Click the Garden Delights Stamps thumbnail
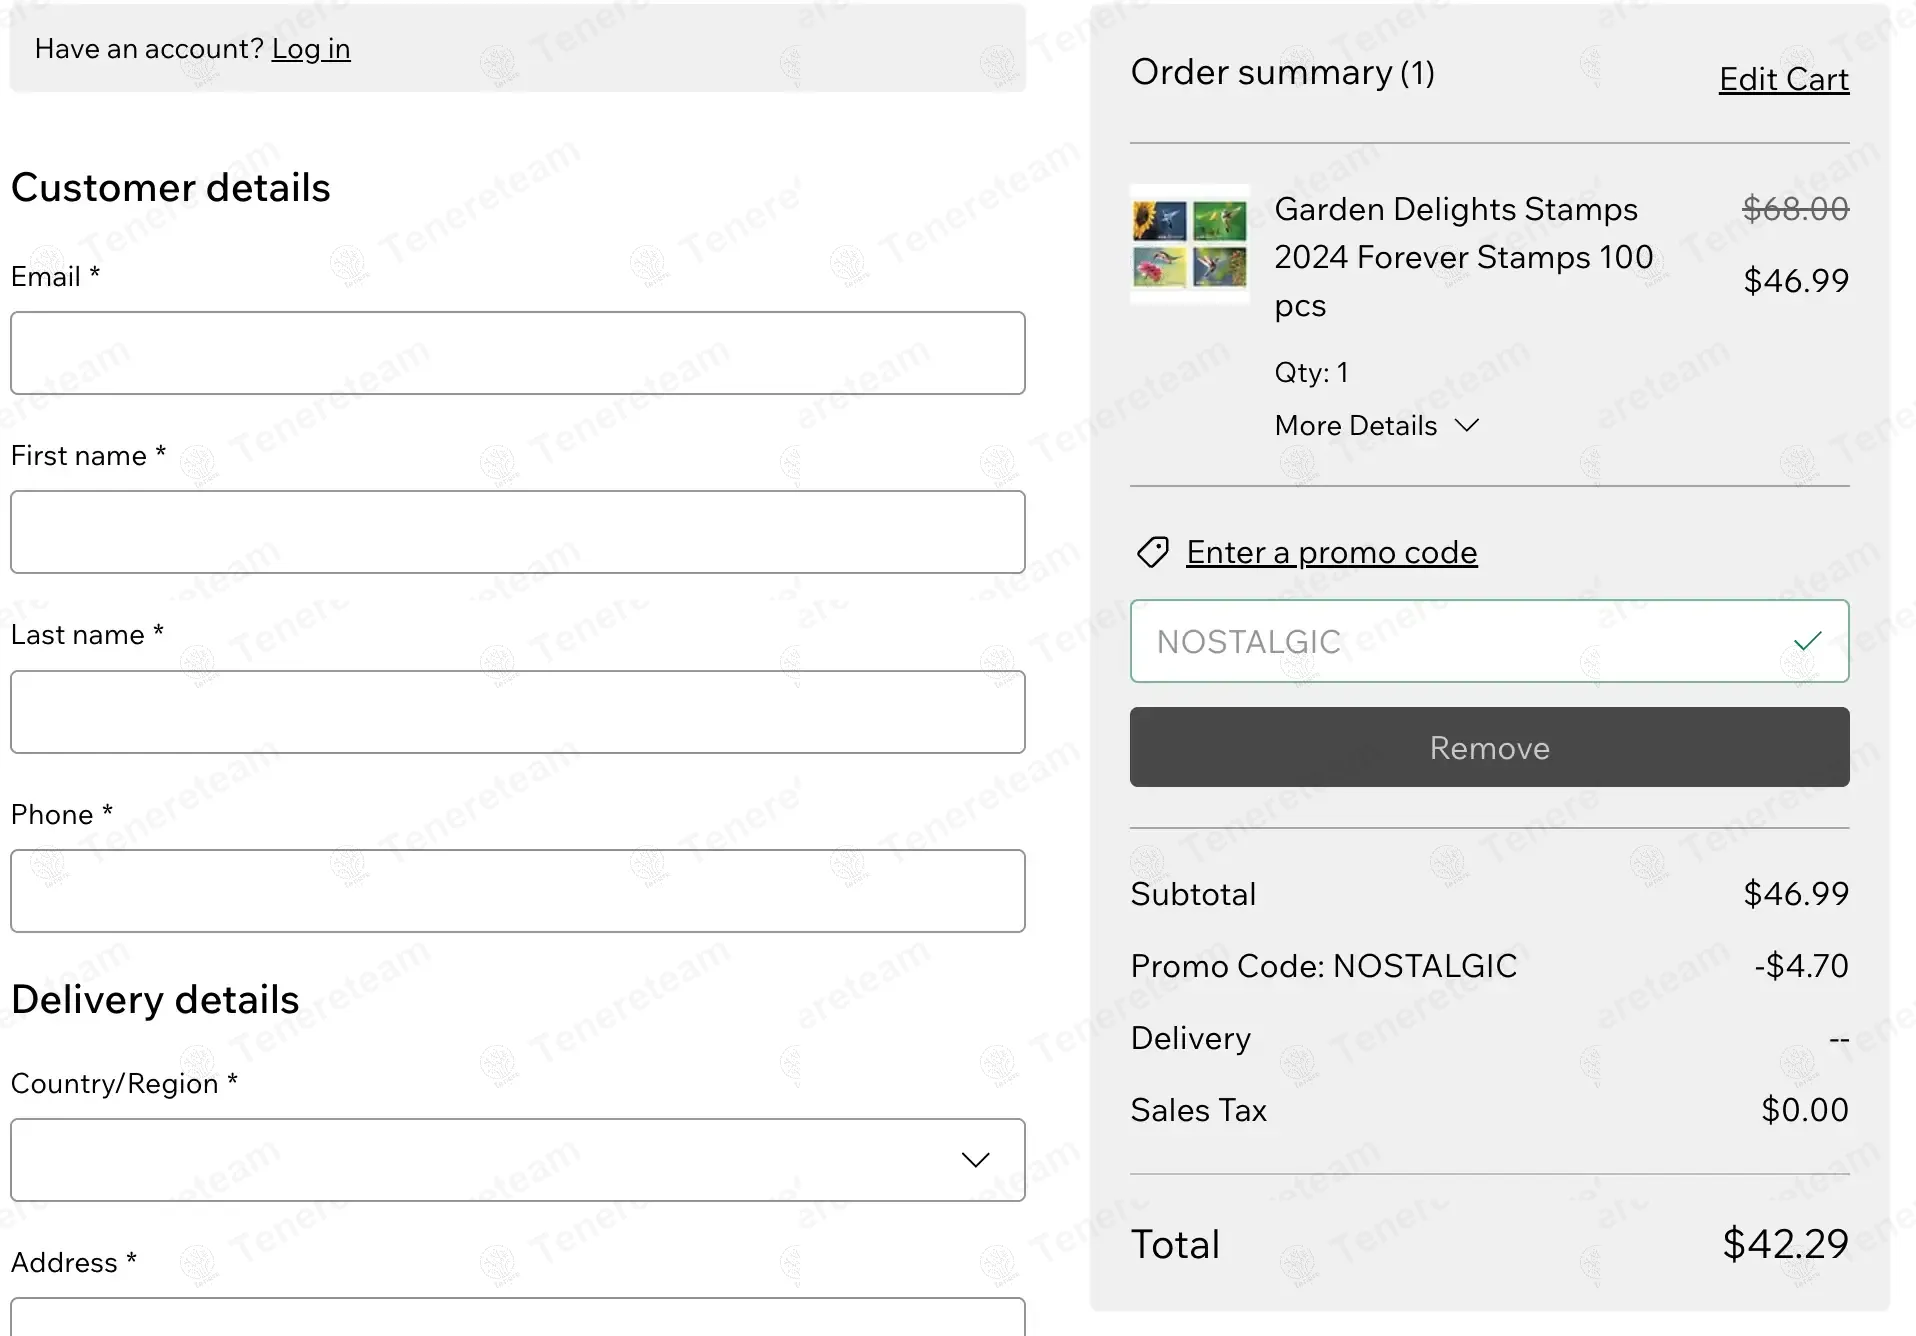This screenshot has height=1336, width=1916. (1189, 244)
